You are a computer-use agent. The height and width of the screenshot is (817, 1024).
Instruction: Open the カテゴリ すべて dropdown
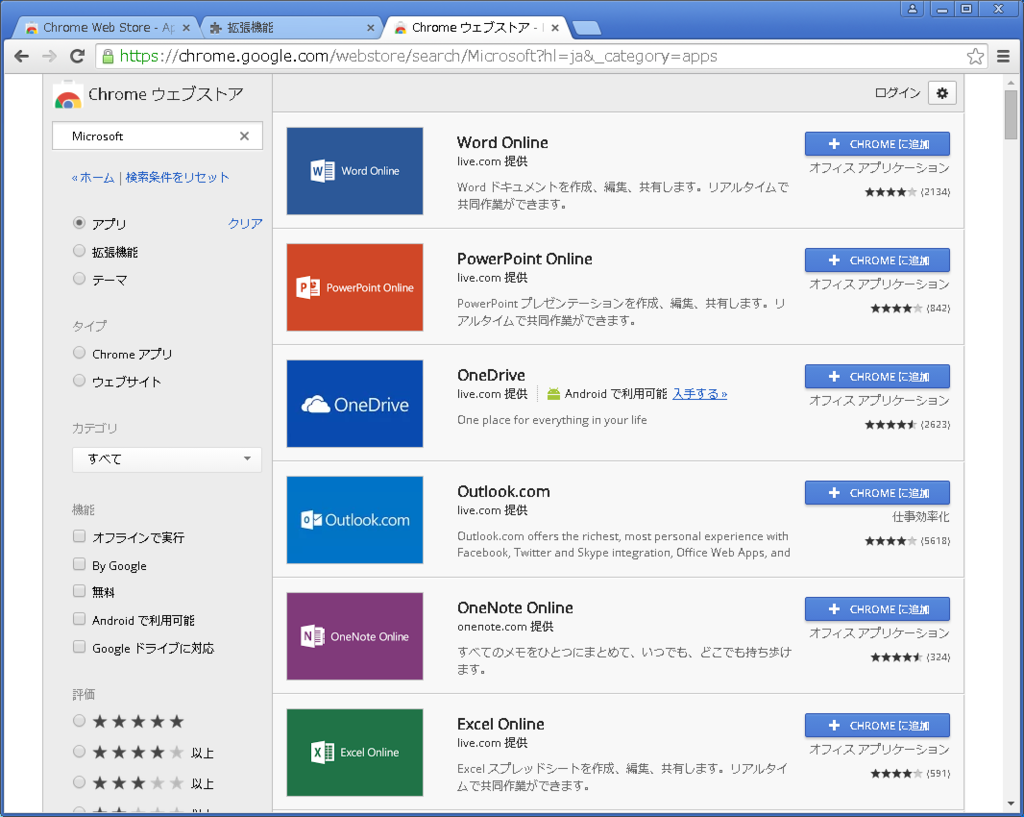coord(167,459)
